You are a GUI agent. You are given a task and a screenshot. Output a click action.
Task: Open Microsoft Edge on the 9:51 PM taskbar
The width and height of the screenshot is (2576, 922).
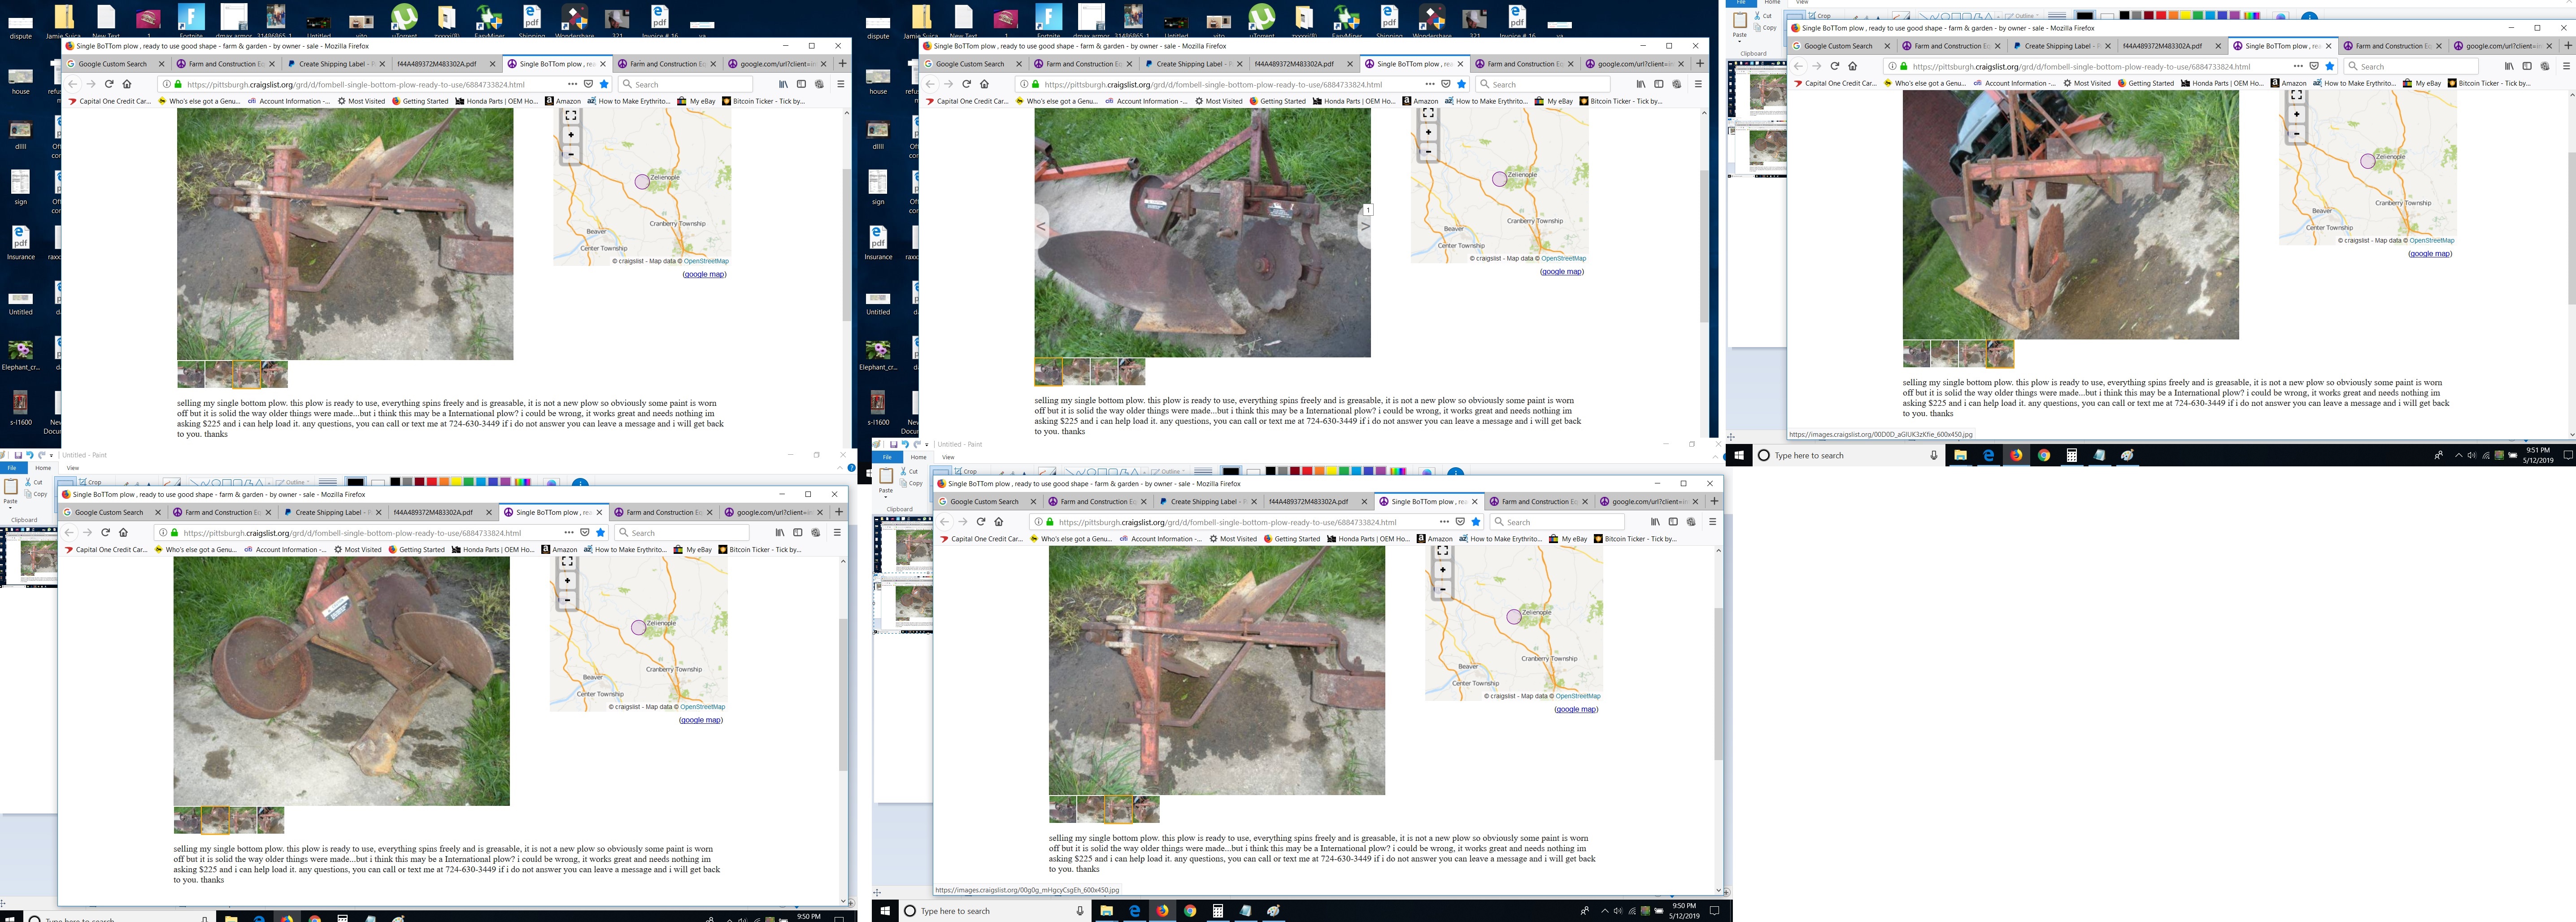1988,455
